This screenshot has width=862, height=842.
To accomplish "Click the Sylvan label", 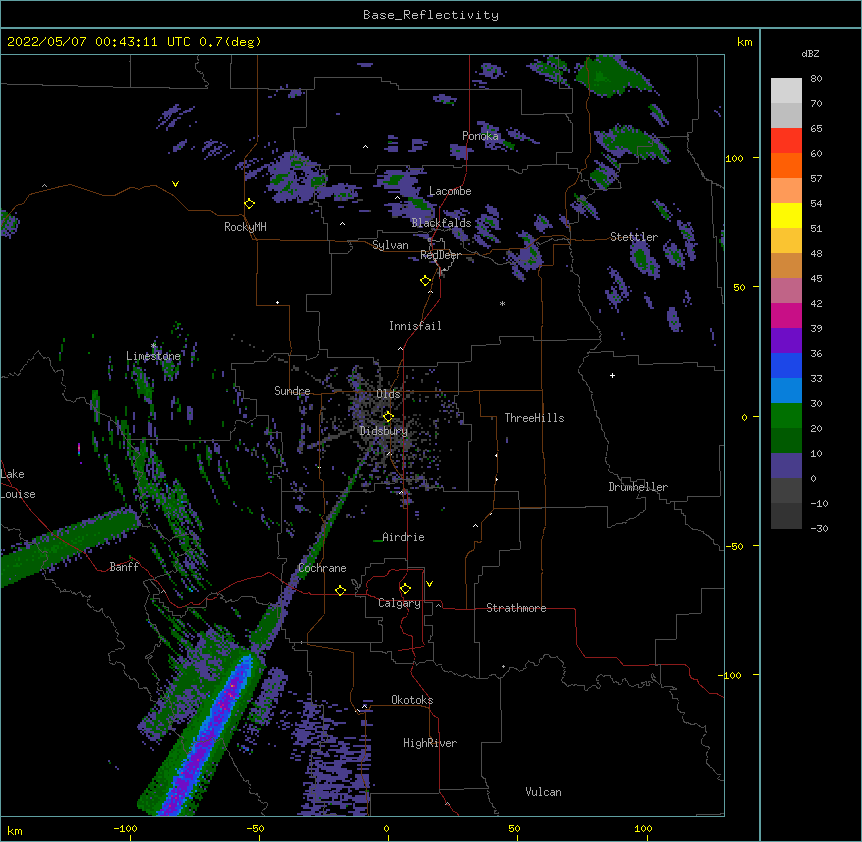I will (x=390, y=245).
